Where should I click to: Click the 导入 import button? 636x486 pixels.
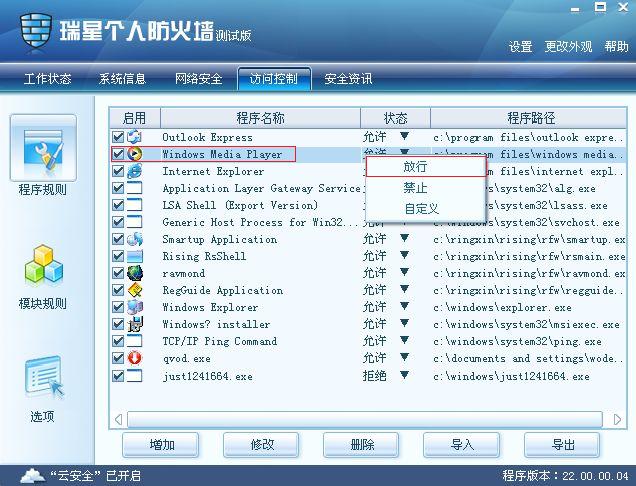[462, 445]
